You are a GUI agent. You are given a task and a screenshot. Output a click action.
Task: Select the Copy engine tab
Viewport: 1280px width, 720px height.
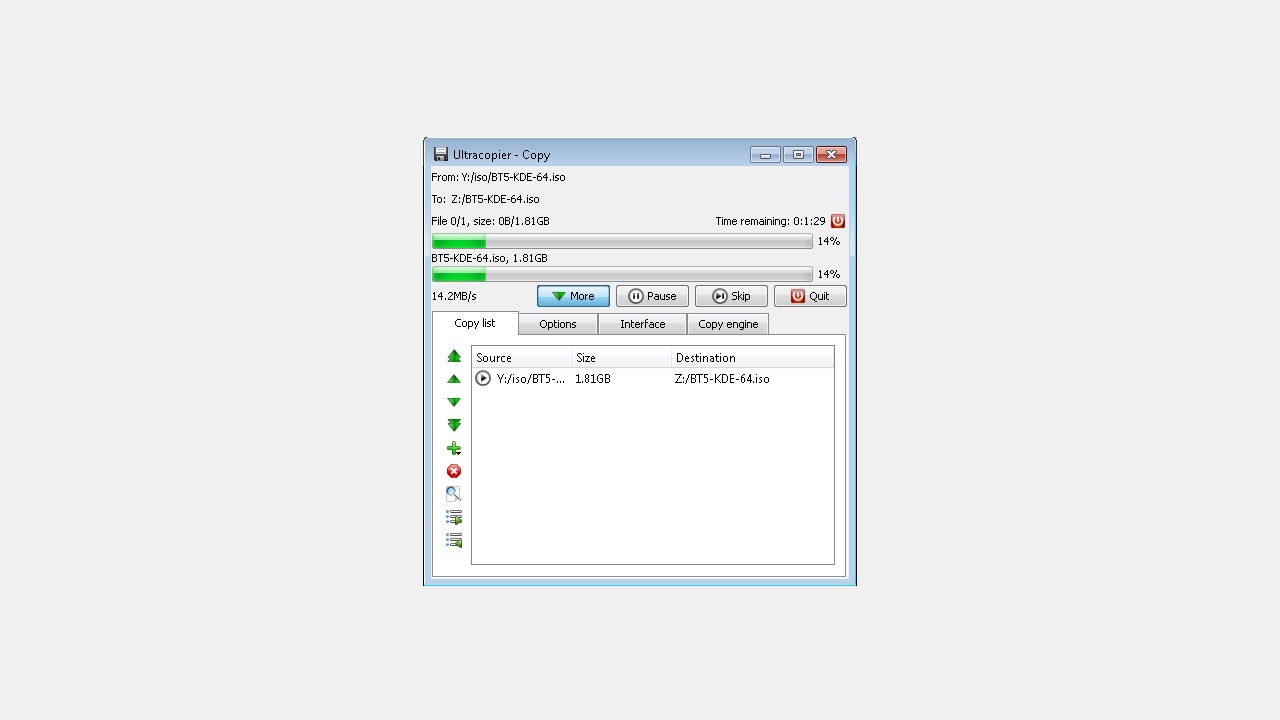pyautogui.click(x=728, y=324)
